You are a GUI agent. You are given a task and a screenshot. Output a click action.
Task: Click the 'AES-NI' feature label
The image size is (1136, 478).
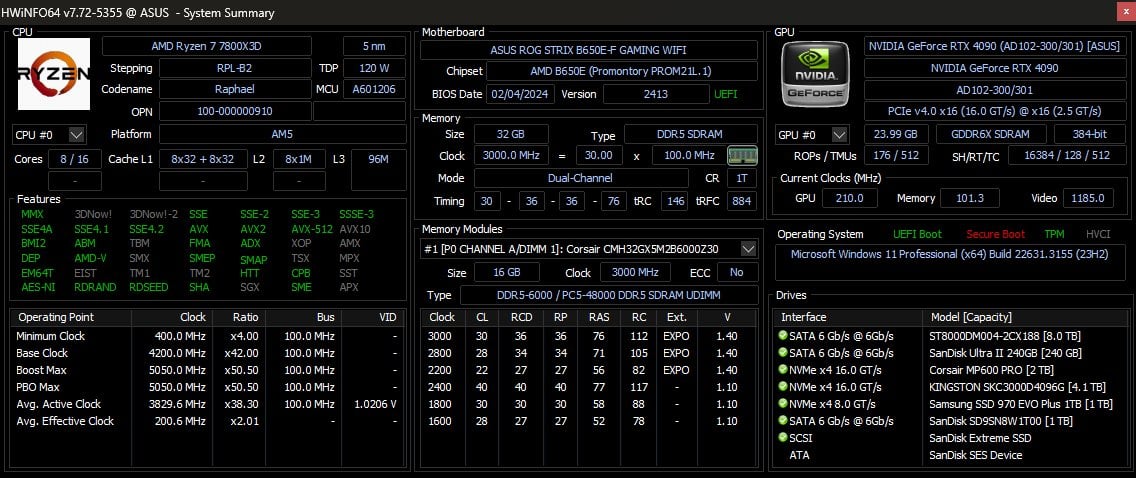pyautogui.click(x=37, y=287)
